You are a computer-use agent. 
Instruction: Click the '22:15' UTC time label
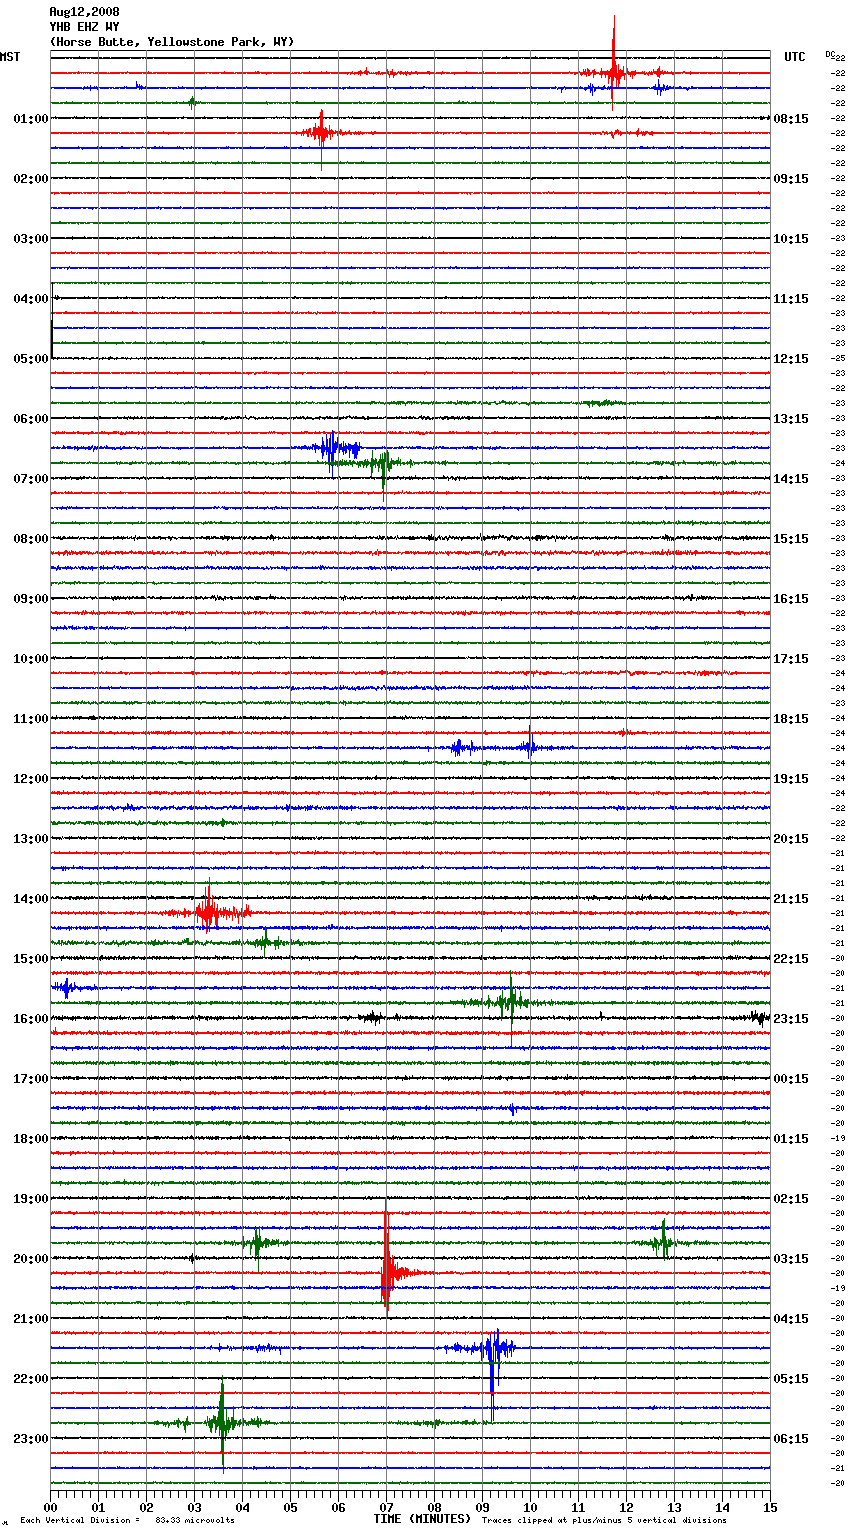point(791,959)
